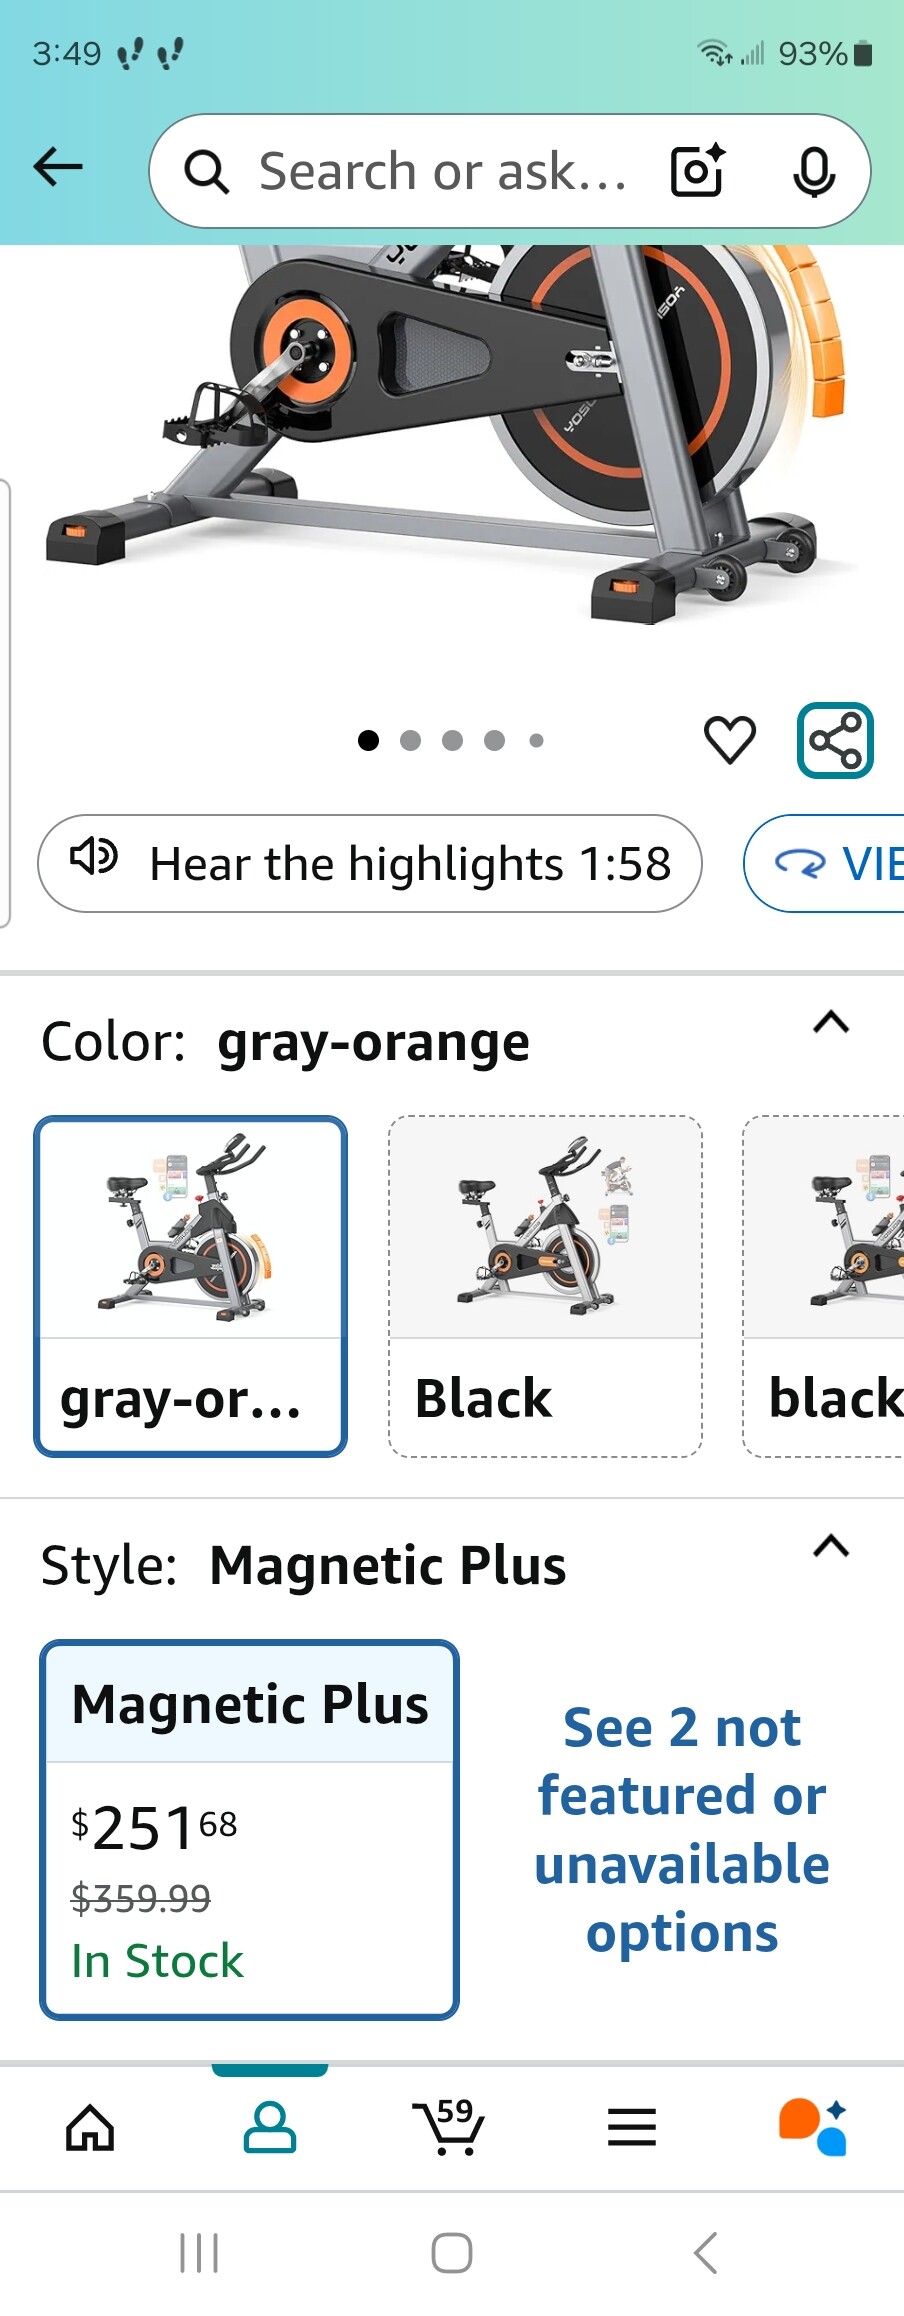Viewport: 904px width, 2316px height.
Task: See 2 not featured or unavailable options
Action: point(682,1830)
